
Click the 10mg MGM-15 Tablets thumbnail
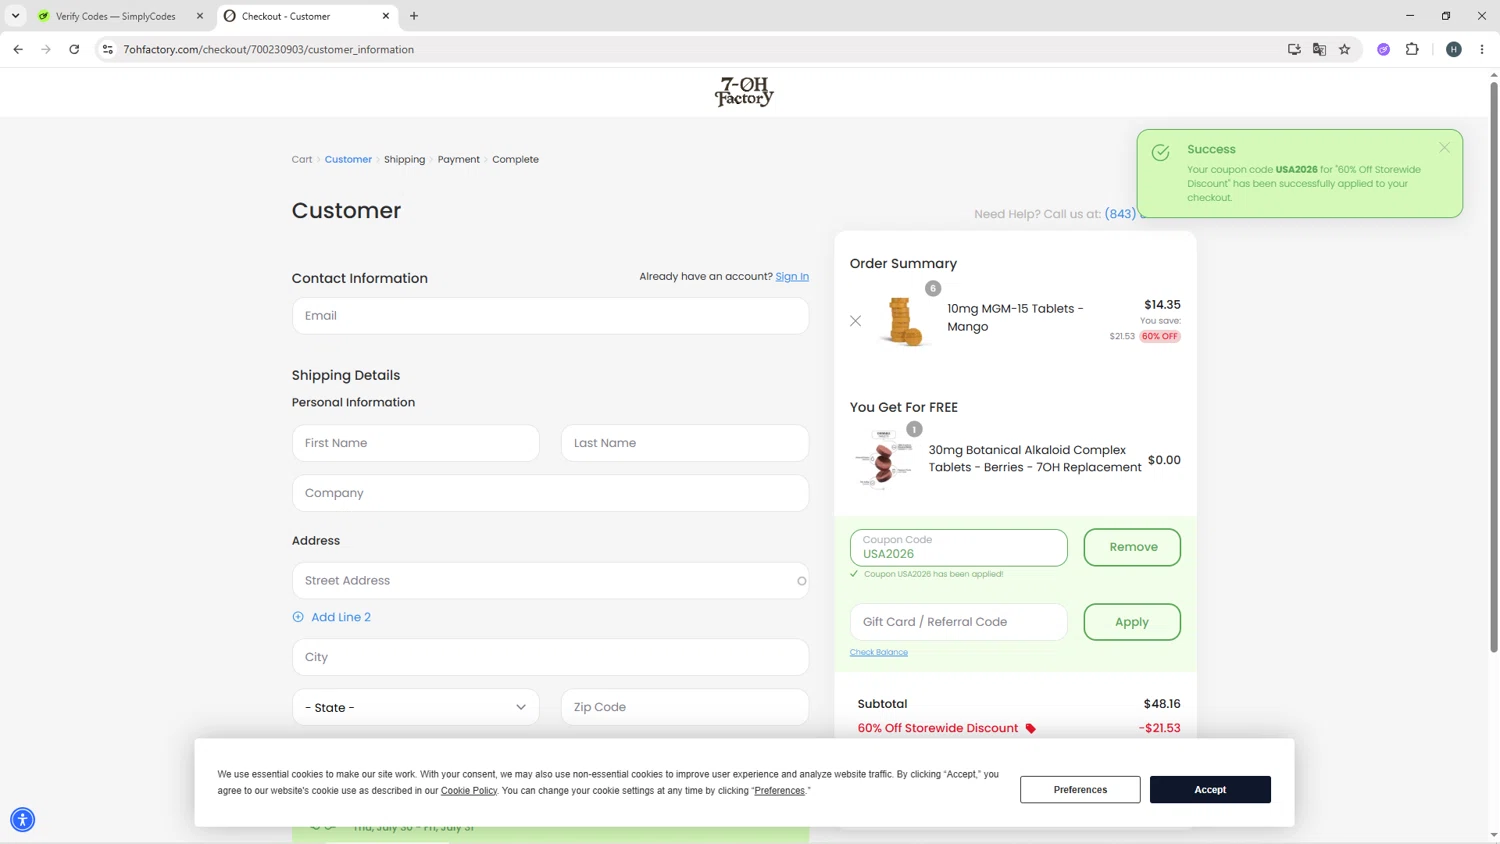902,321
